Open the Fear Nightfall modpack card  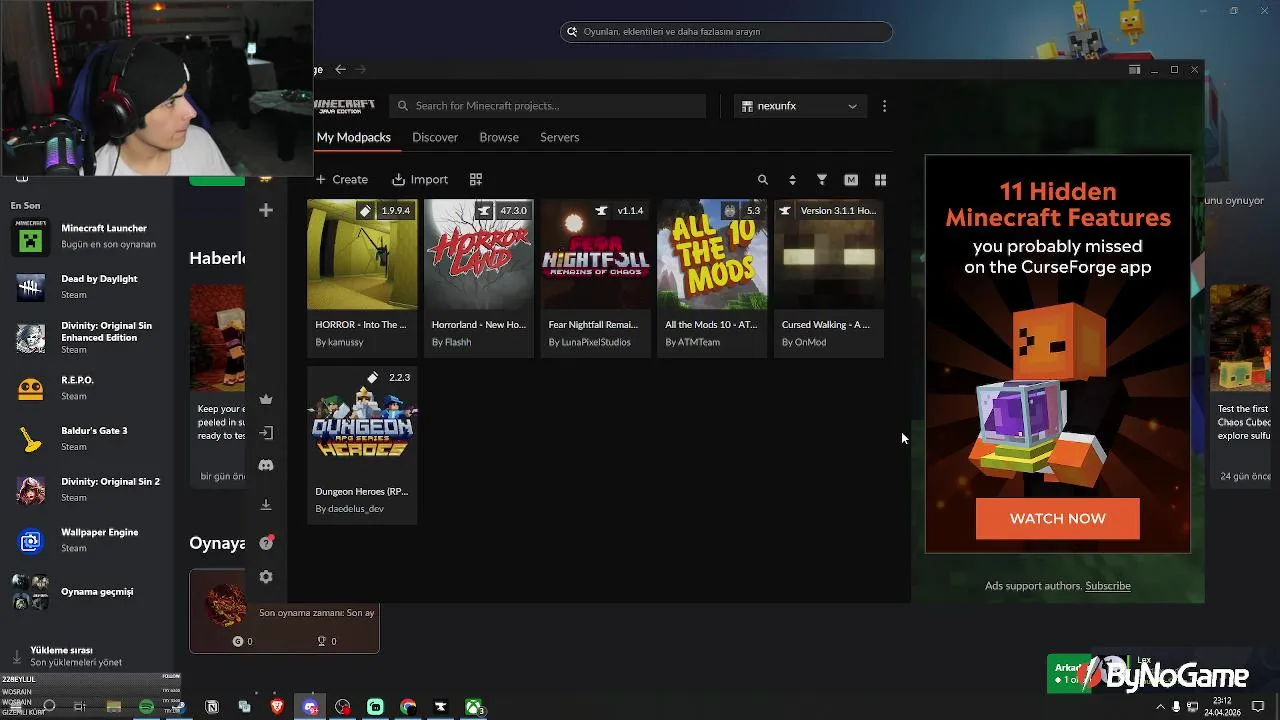pos(596,278)
